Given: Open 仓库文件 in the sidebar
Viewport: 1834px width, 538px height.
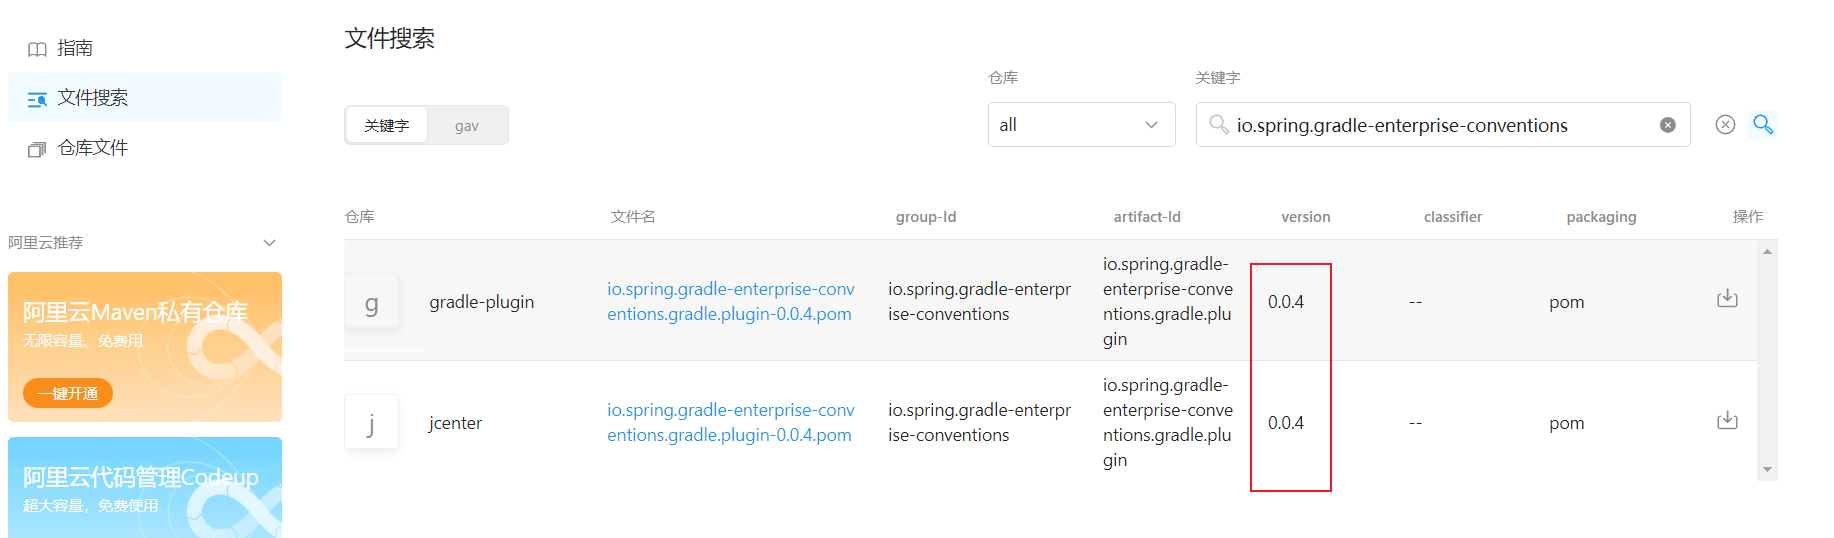Looking at the screenshot, I should coord(92,148).
